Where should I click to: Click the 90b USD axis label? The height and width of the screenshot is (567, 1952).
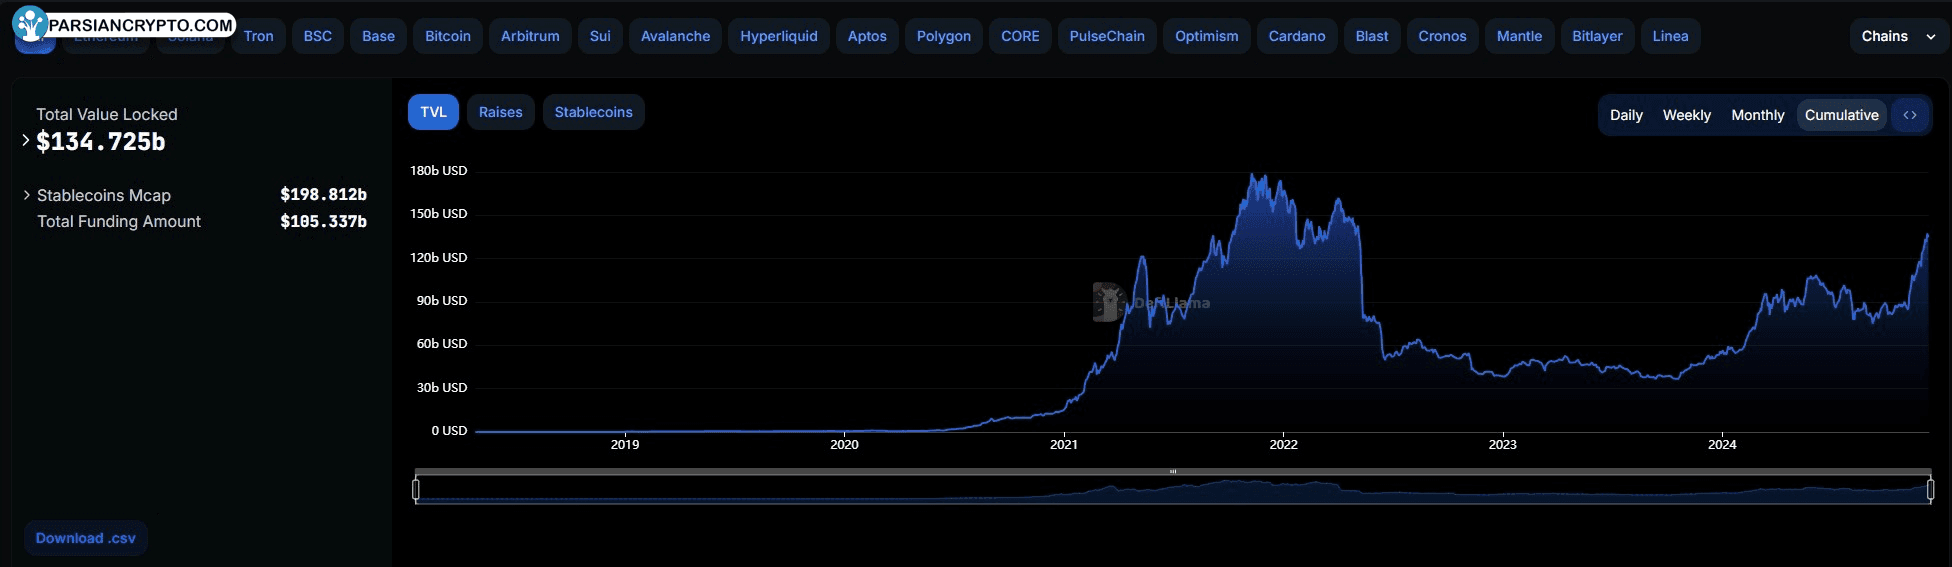pyautogui.click(x=442, y=300)
